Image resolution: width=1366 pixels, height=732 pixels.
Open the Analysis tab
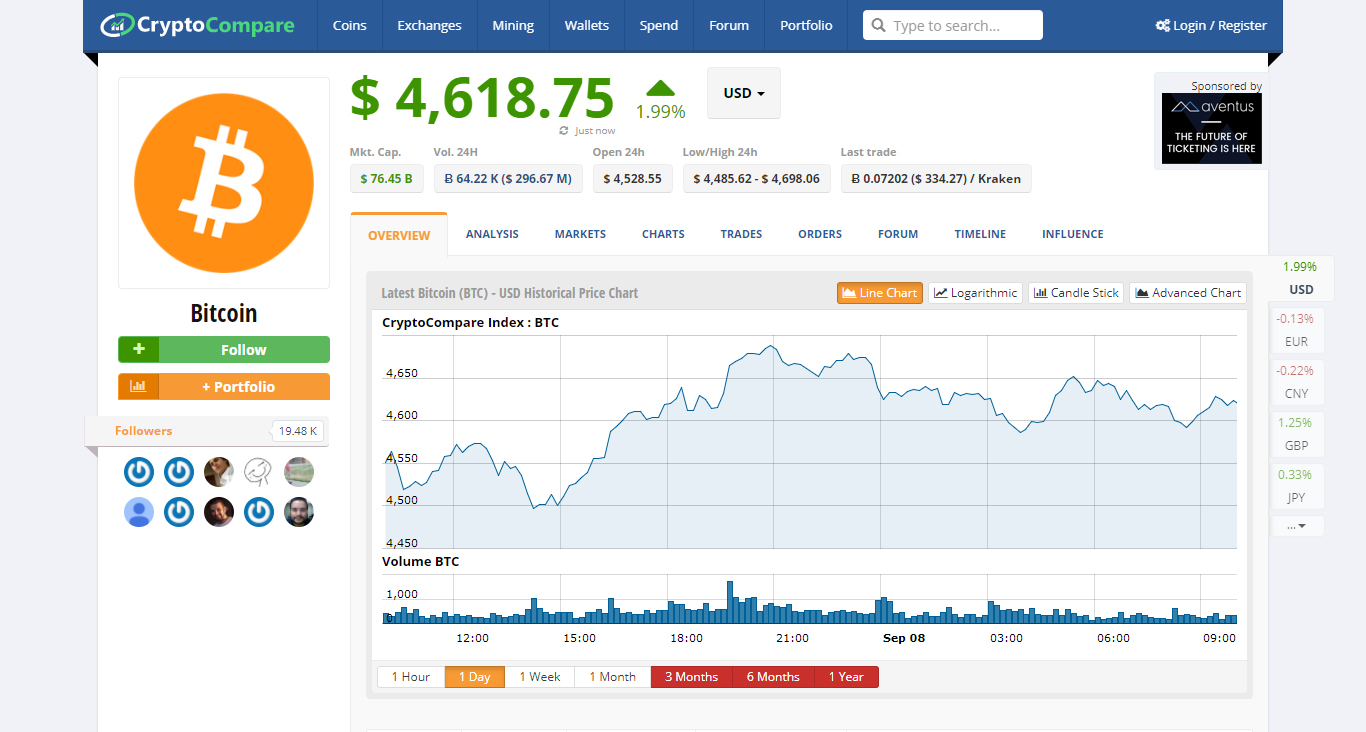(492, 234)
